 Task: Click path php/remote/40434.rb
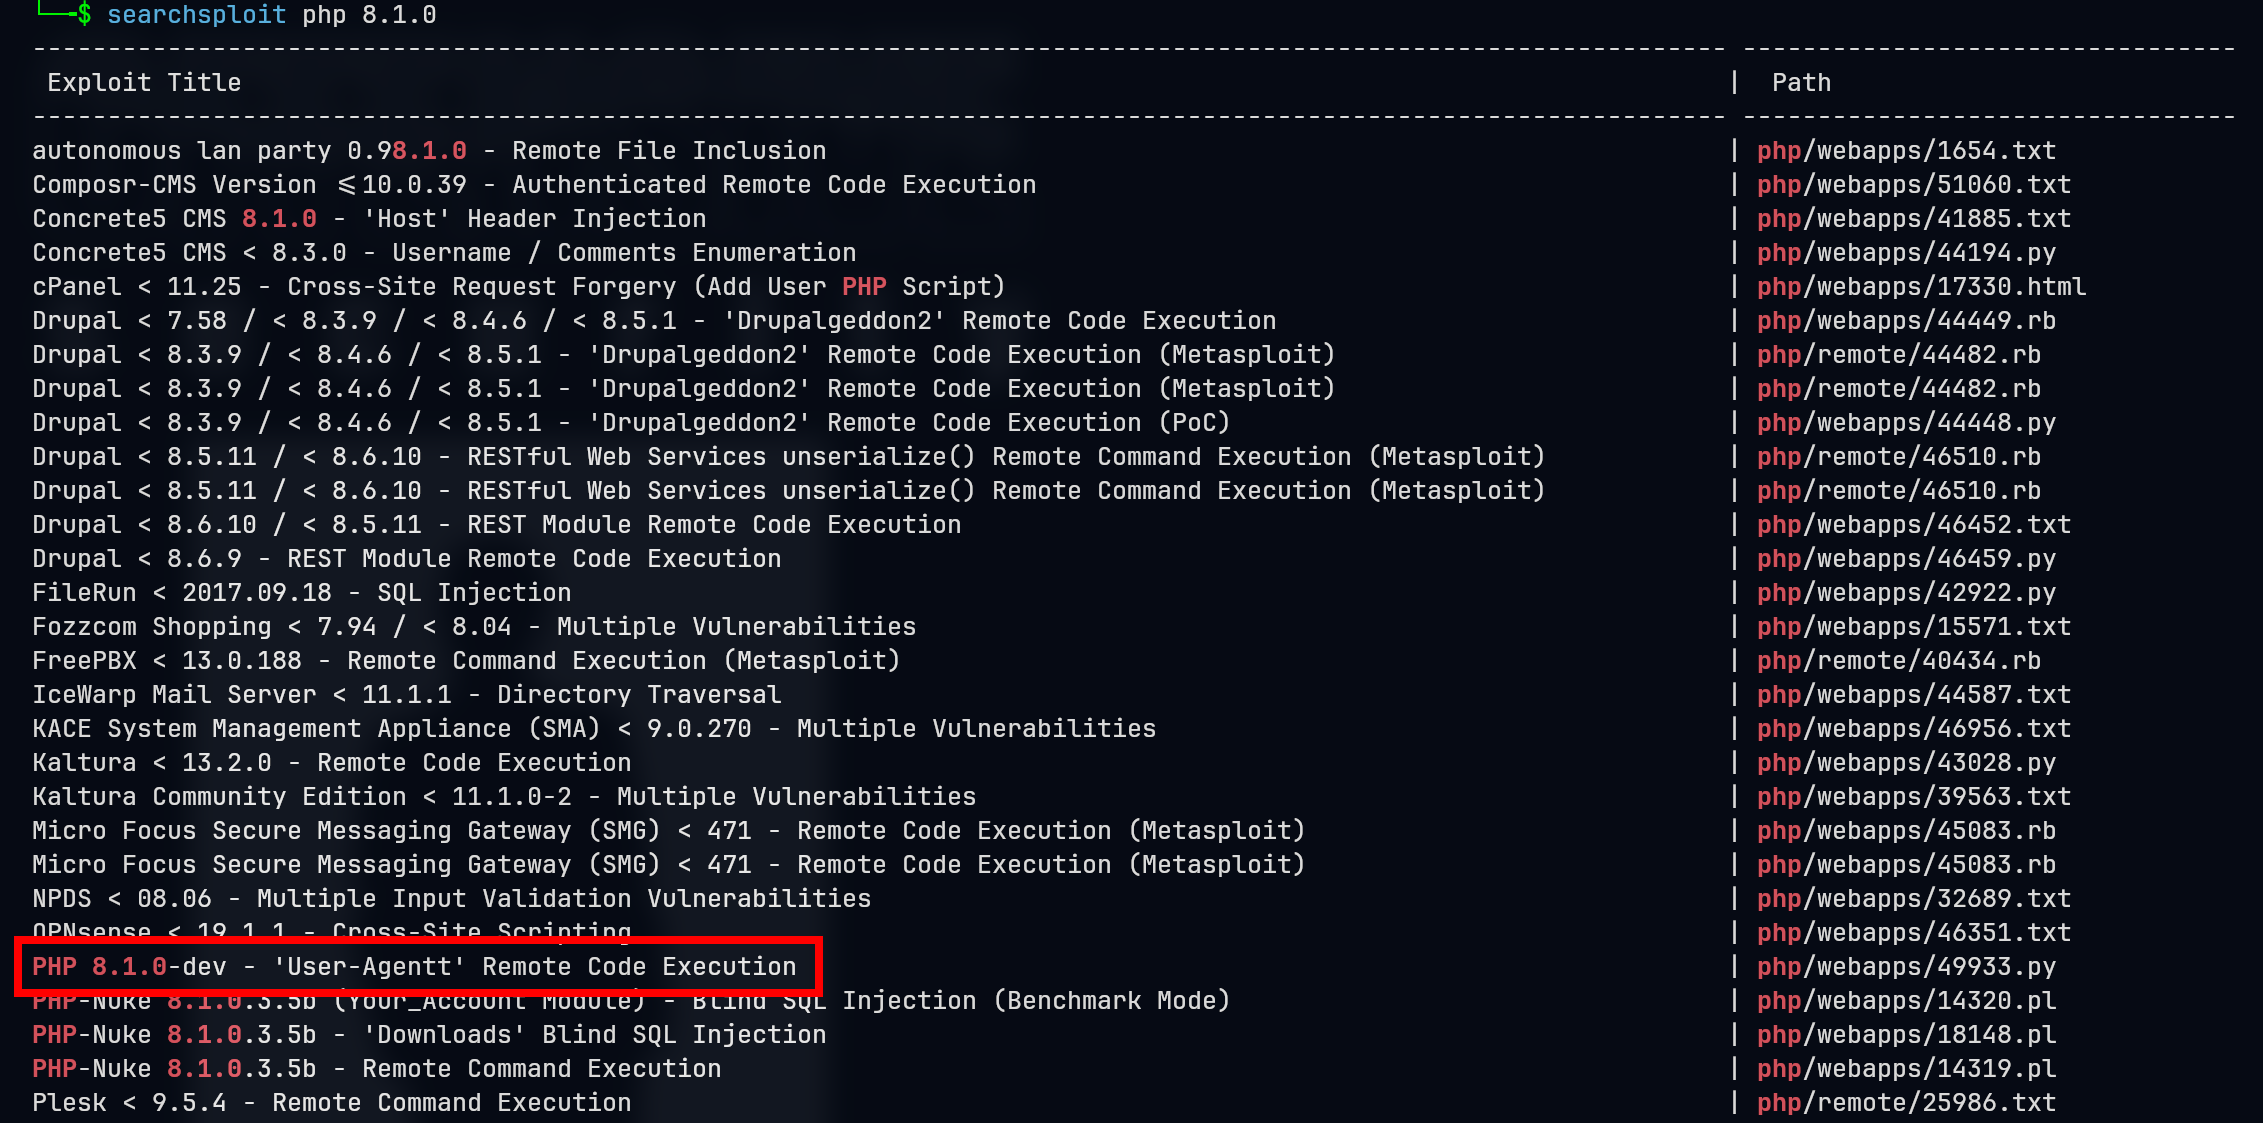(x=1899, y=661)
